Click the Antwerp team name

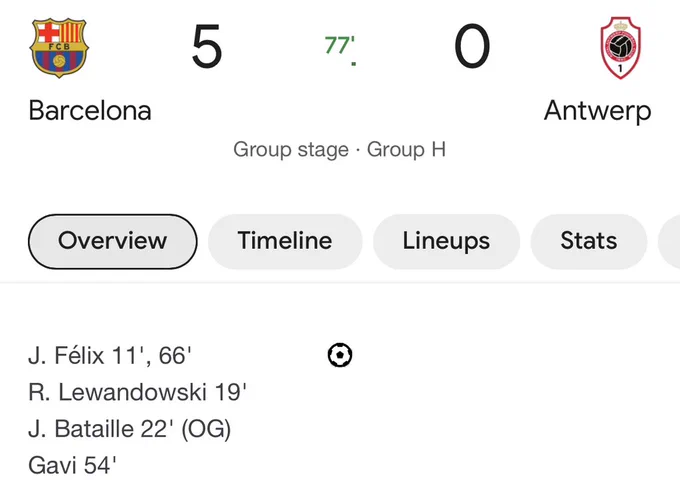[598, 111]
